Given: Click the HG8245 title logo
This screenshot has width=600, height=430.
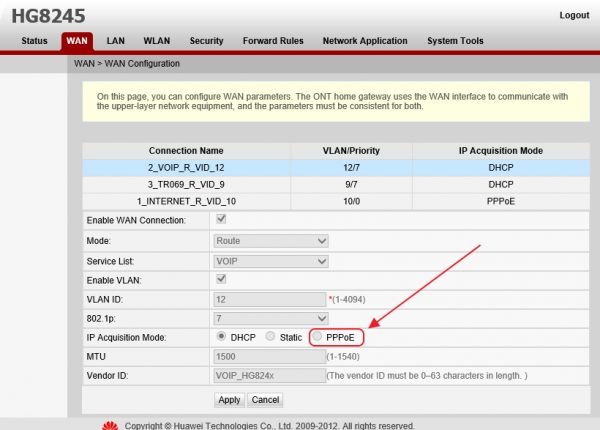Looking at the screenshot, I should click(48, 16).
